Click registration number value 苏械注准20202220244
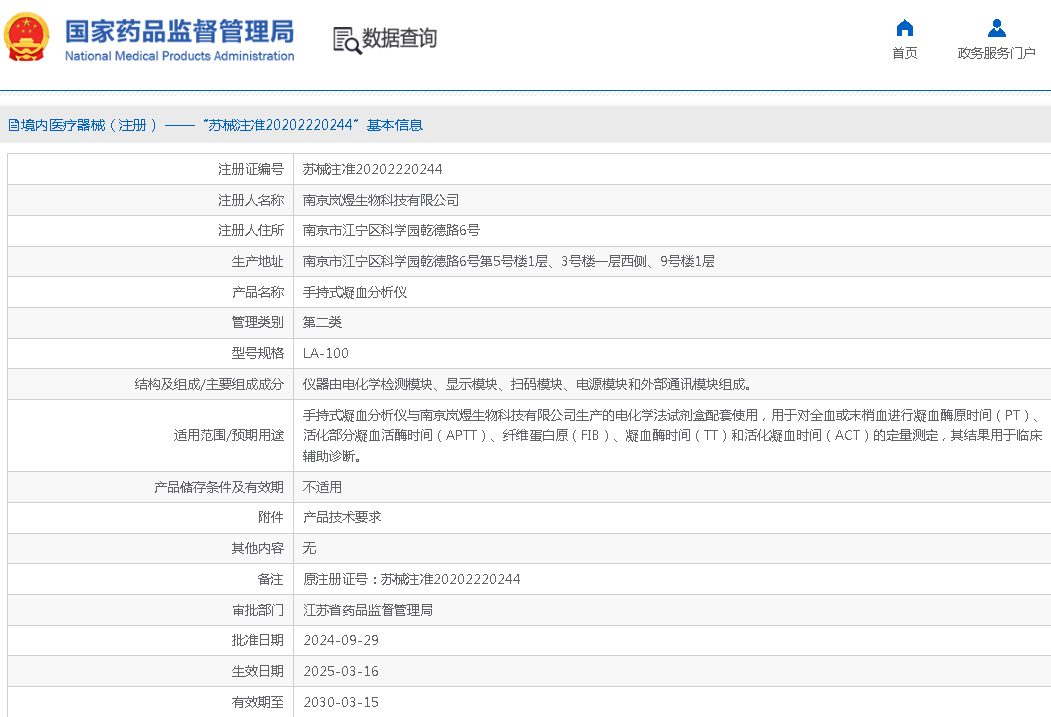 click(372, 169)
